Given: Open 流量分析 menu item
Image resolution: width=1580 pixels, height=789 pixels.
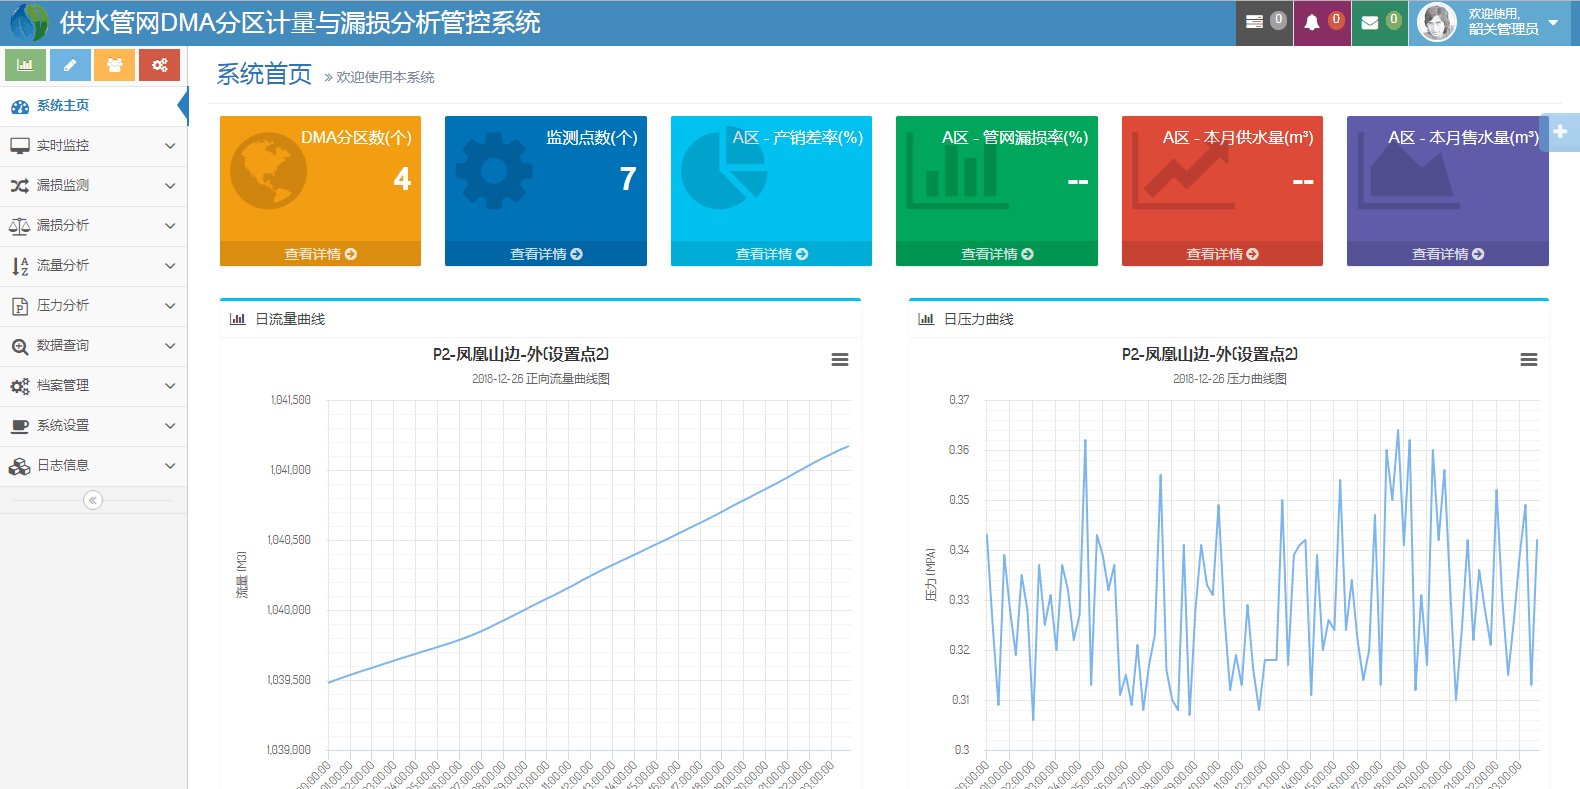Looking at the screenshot, I should pos(94,266).
